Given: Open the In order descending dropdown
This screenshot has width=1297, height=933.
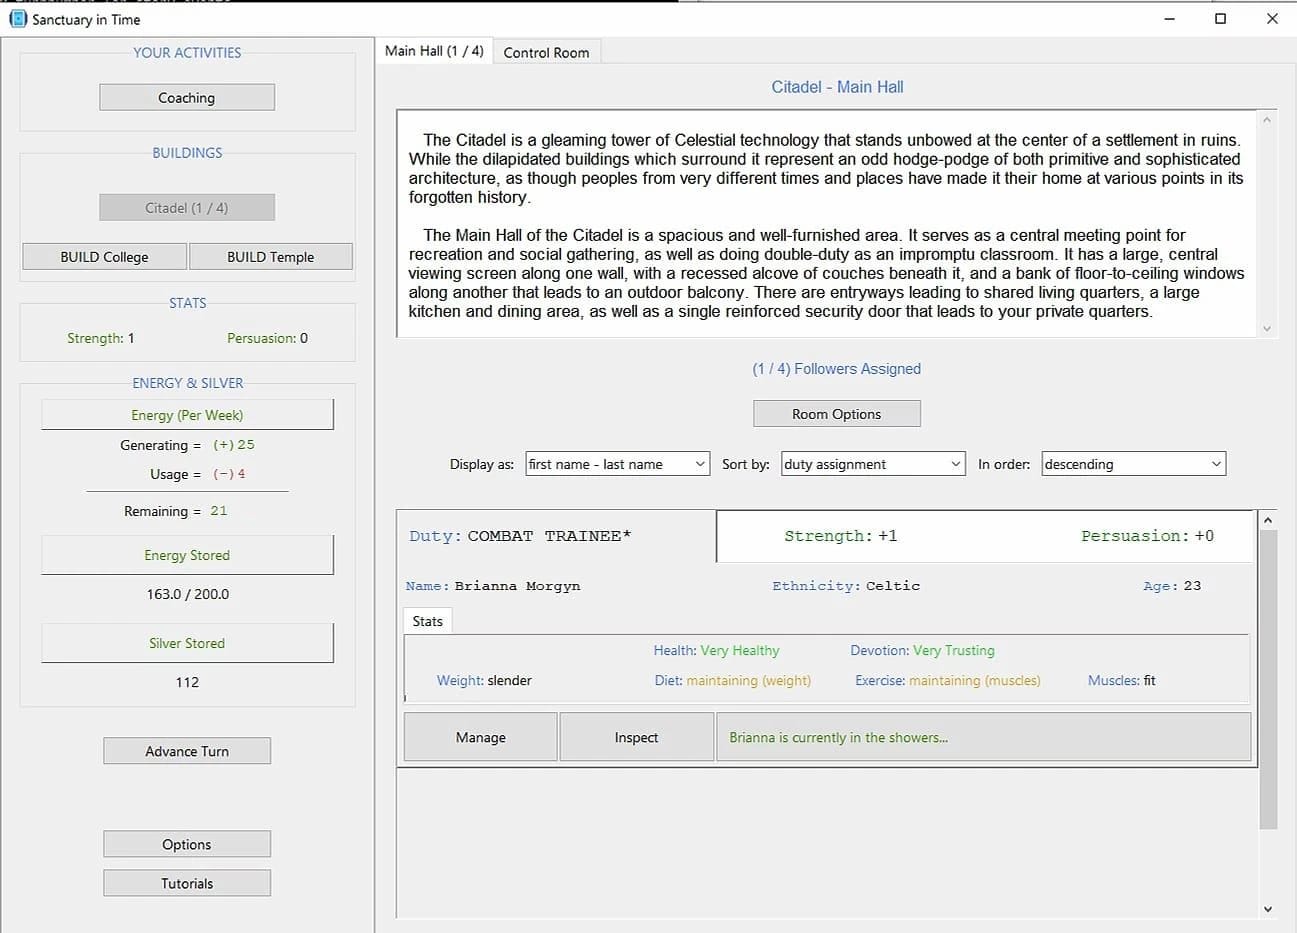Looking at the screenshot, I should pyautogui.click(x=1134, y=464).
